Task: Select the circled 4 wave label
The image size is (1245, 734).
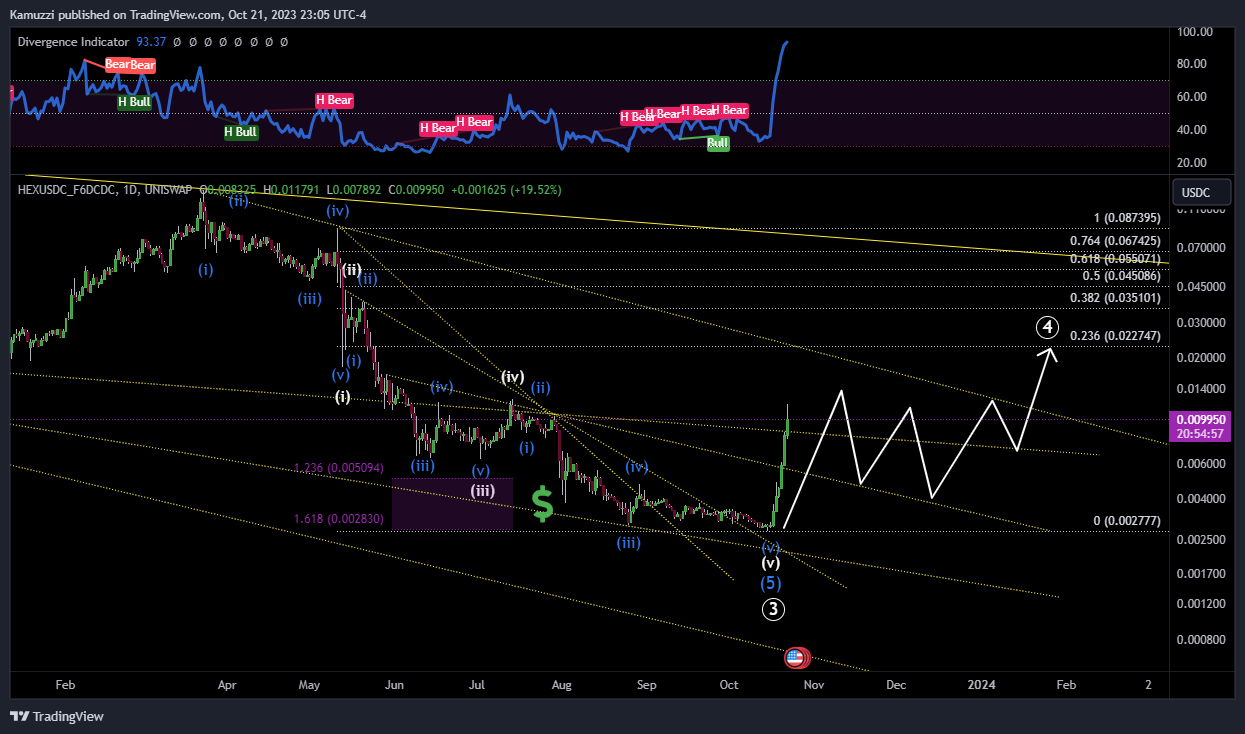Action: point(1046,327)
